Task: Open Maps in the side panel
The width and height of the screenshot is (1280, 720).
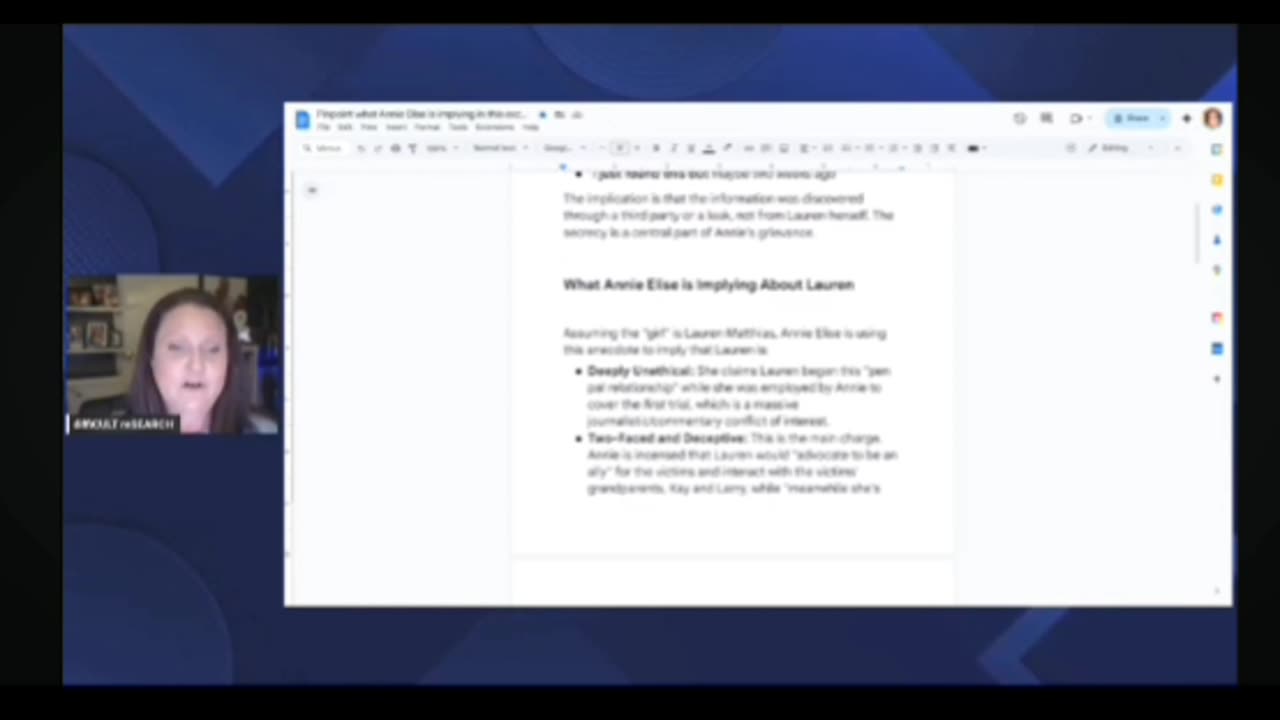Action: coord(1216,270)
